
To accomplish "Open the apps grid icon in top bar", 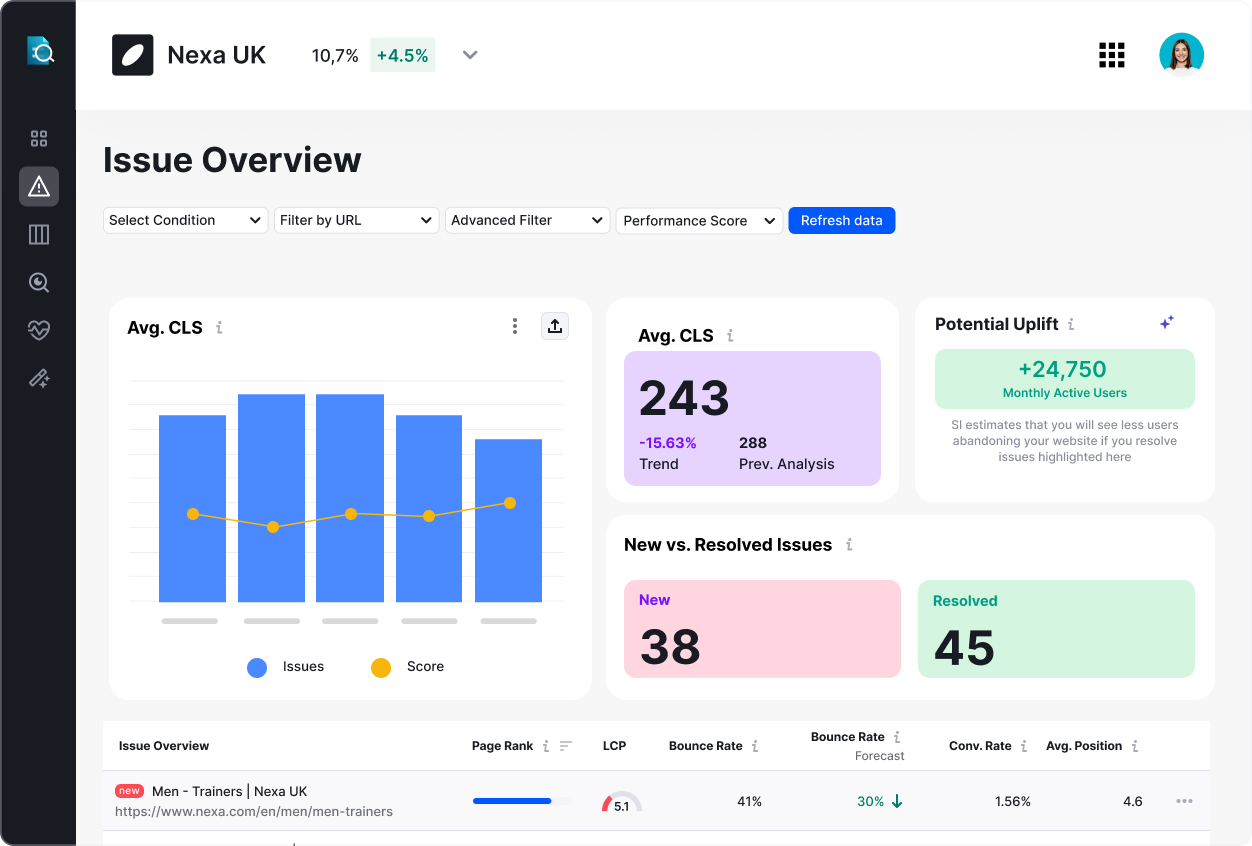I will coord(1111,55).
